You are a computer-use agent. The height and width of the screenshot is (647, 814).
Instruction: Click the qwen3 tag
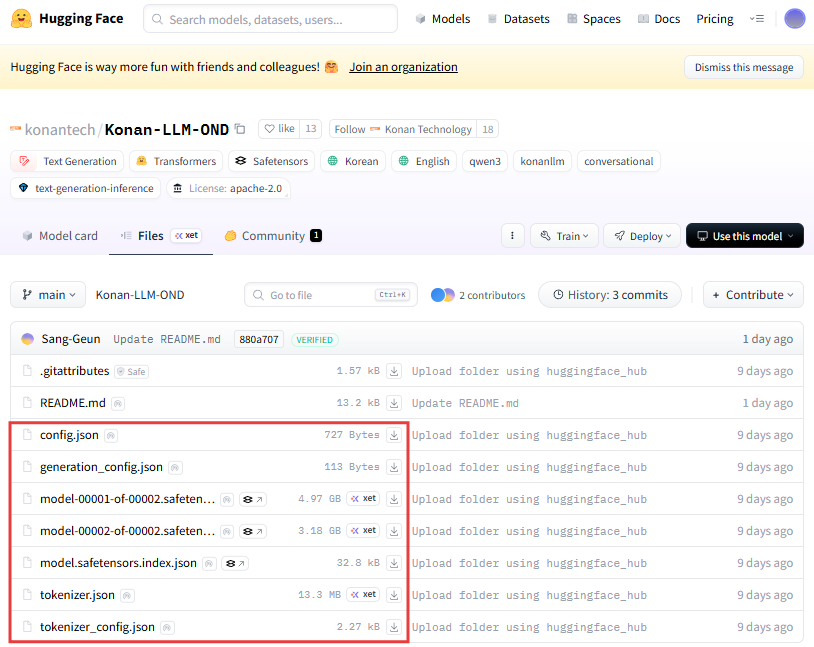tap(485, 161)
